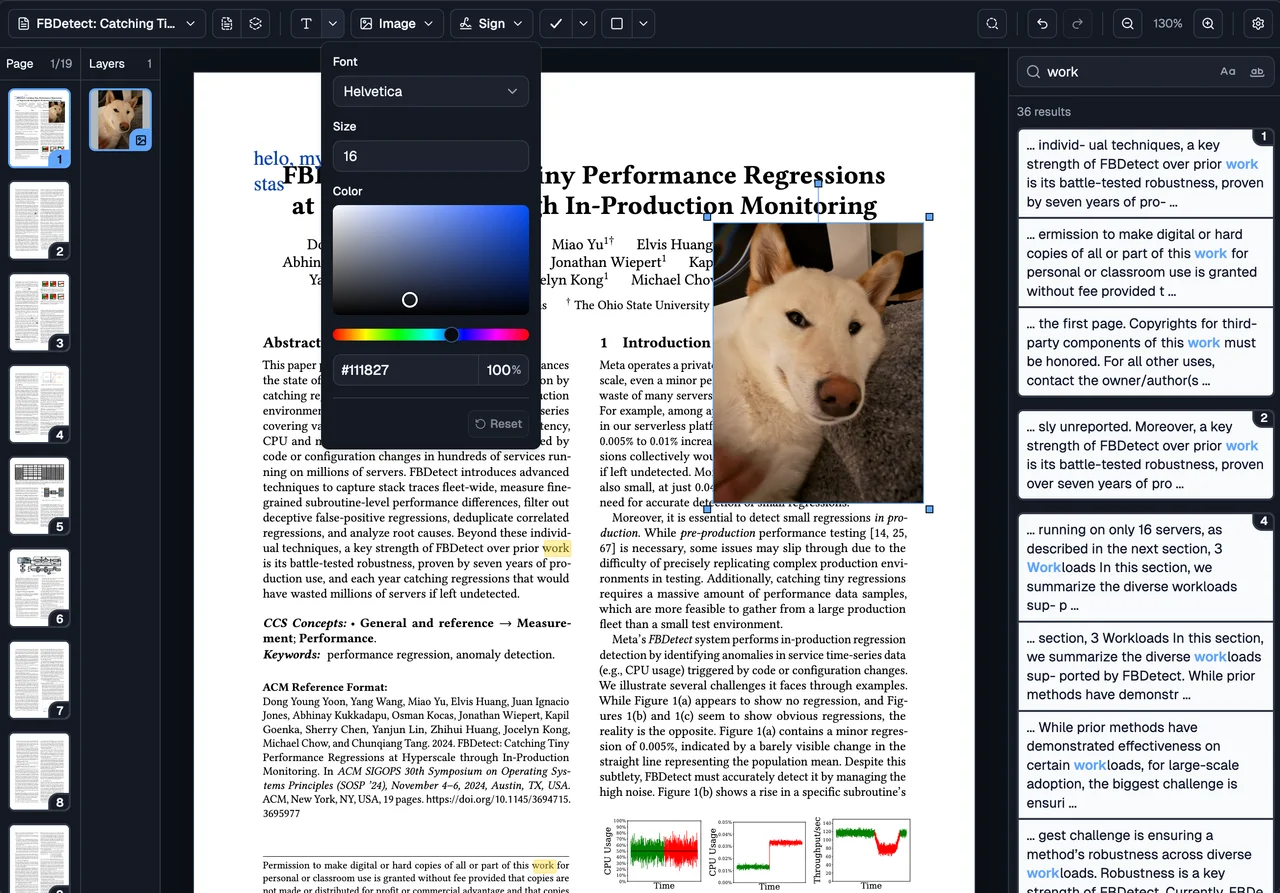Viewport: 1280px width, 893px height.
Task: Open the Helvetica font dropdown
Action: (x=430, y=91)
